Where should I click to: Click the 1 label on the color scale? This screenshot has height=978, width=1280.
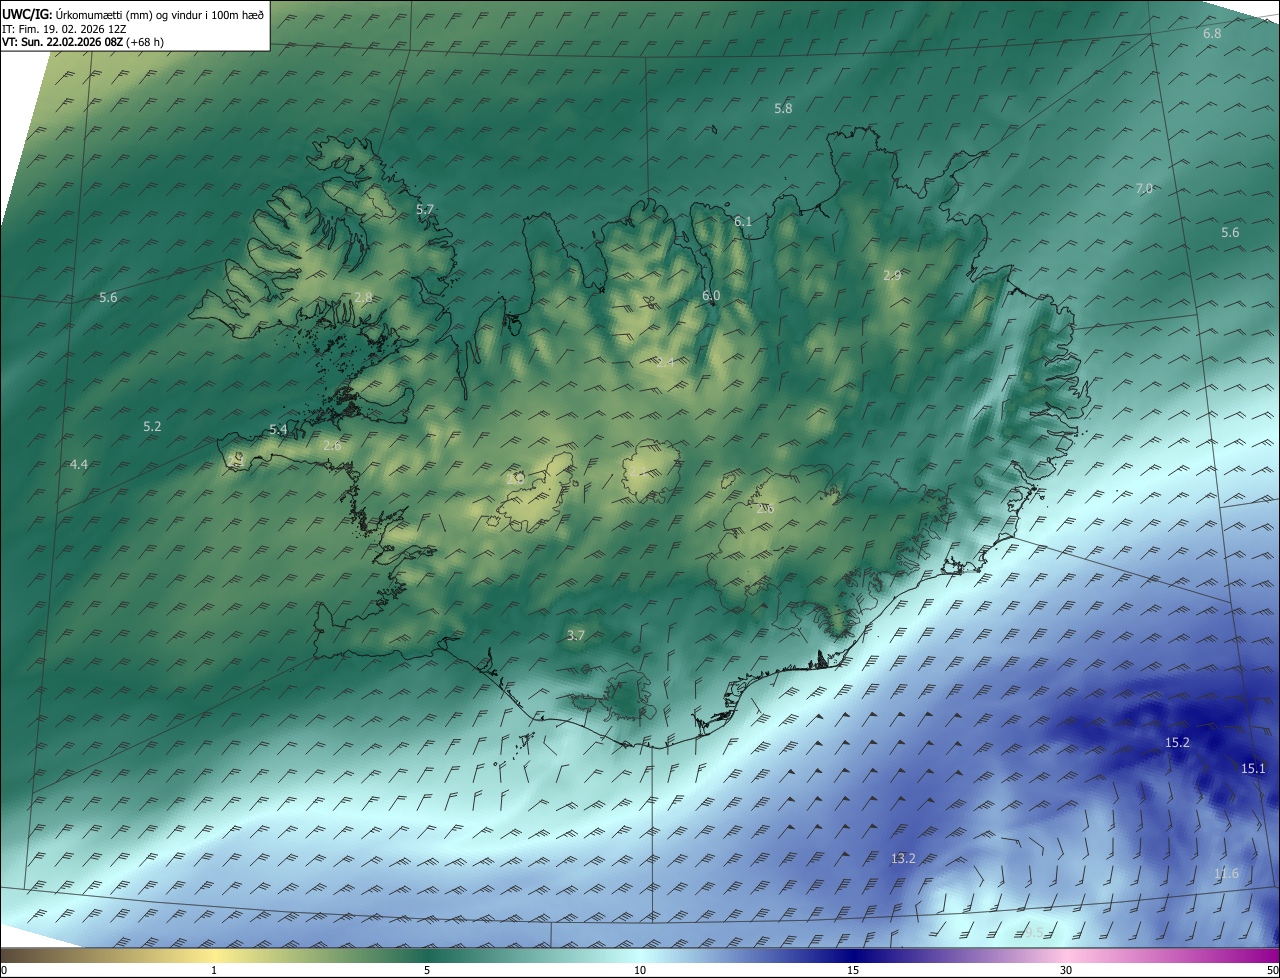coord(214,970)
